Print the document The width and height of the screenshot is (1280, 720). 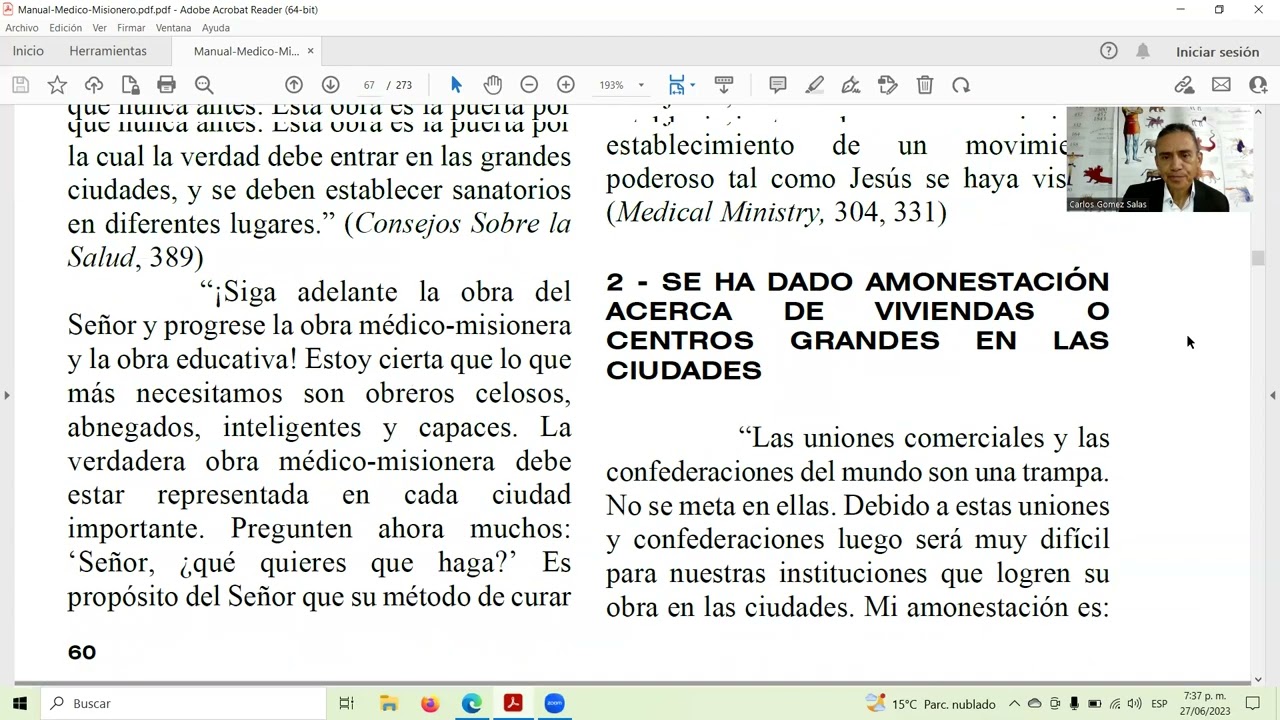167,85
